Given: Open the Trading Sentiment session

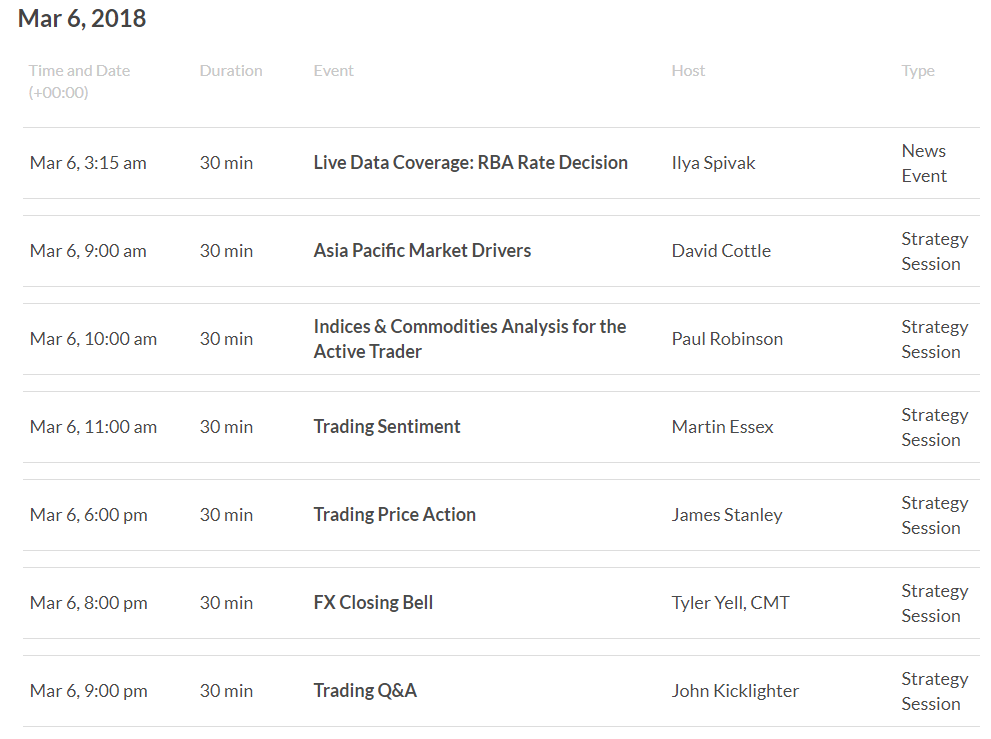Looking at the screenshot, I should pos(387,427).
